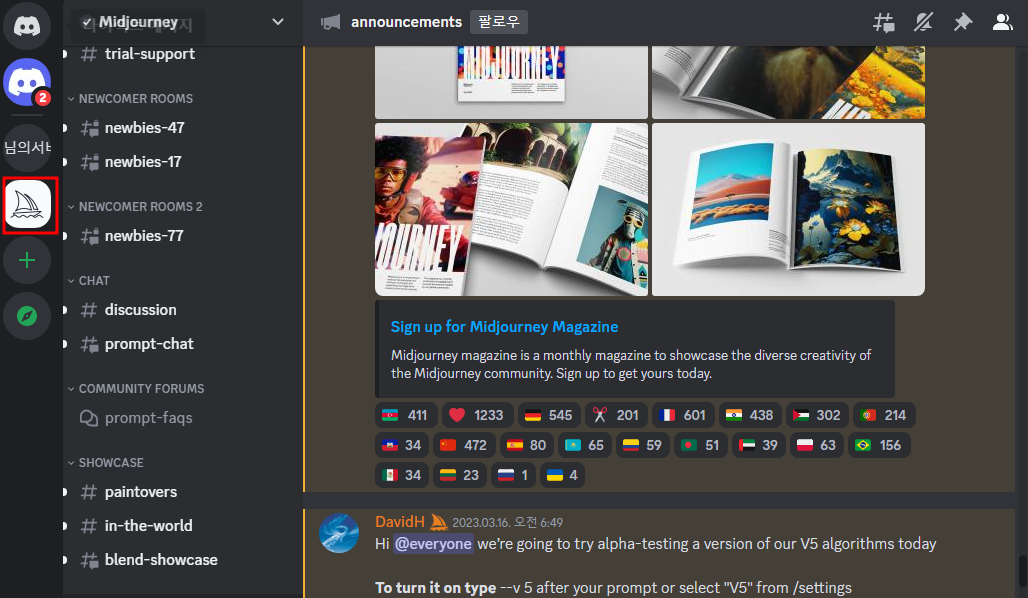Toggle the Lithuania flag reaction 23
Viewport: 1028px width, 598px height.
pos(460,475)
